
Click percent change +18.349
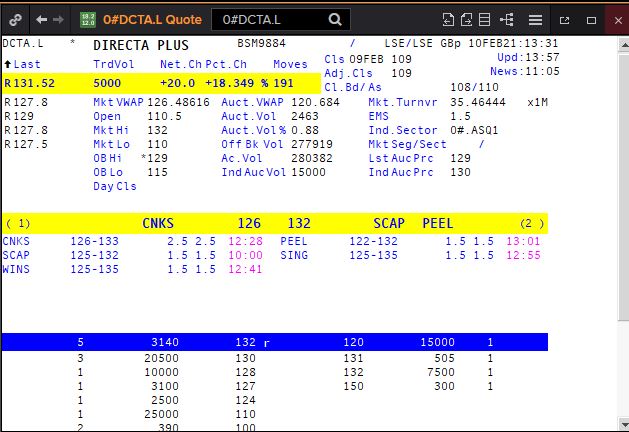pos(229,83)
